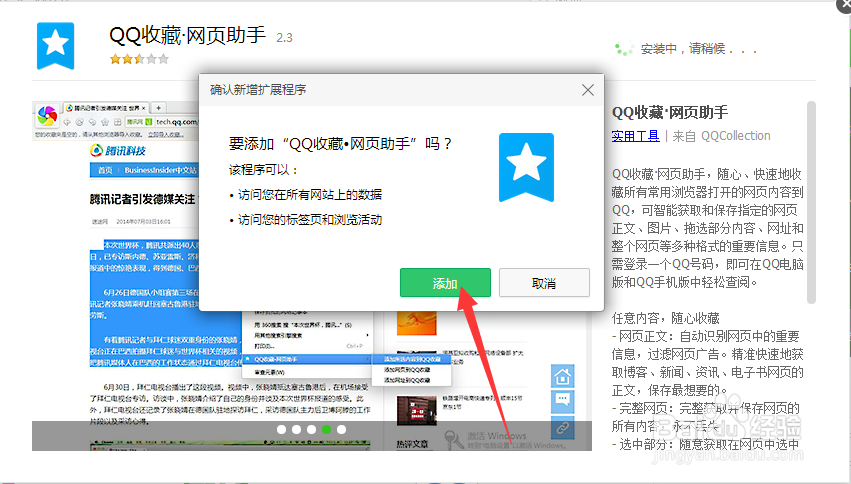Viewport: 851px width, 484px height.
Task: Select the third carousel dot
Action: point(311,429)
